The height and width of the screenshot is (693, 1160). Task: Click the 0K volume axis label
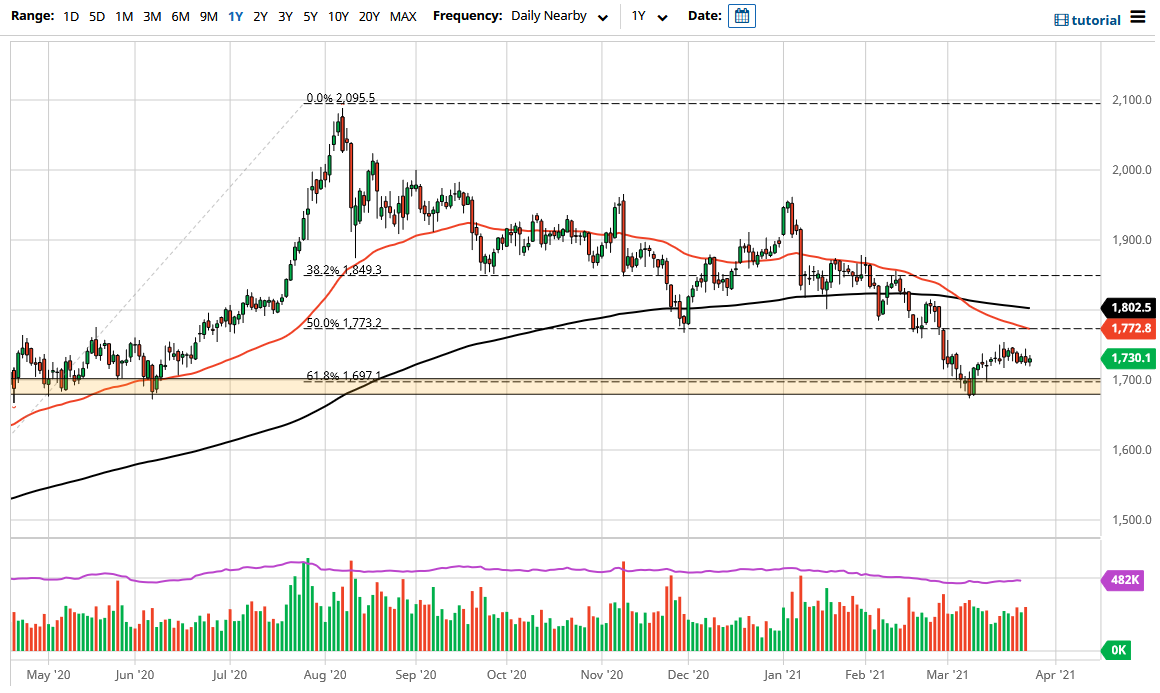point(1117,650)
